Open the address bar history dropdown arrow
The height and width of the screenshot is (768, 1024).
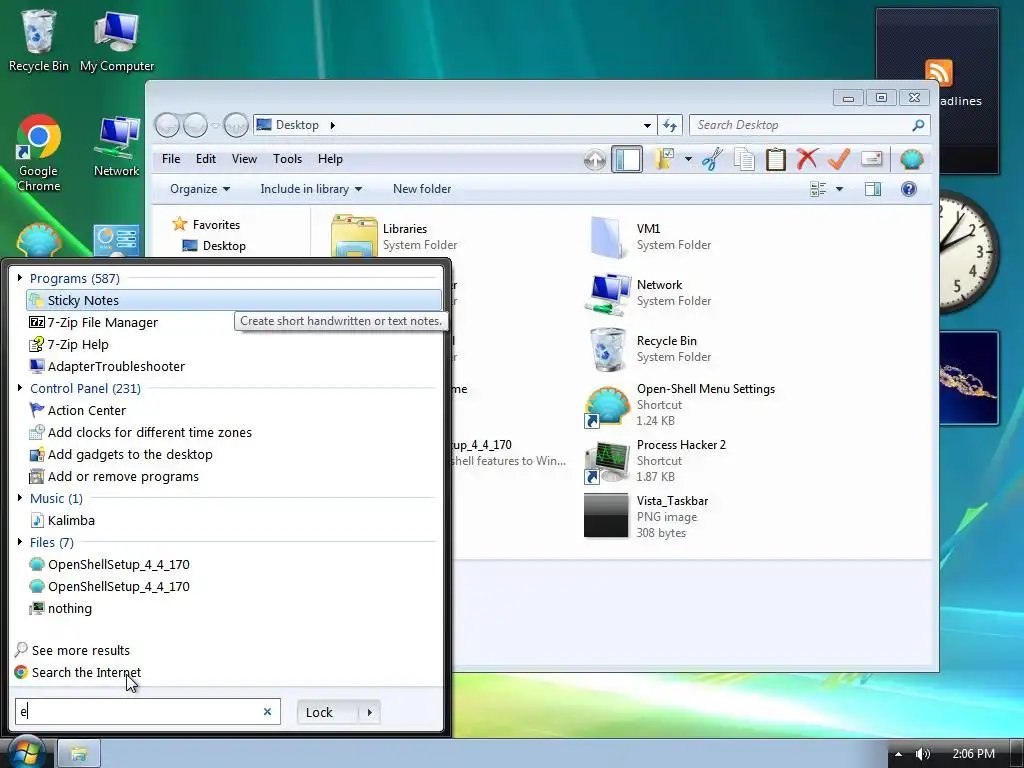647,125
